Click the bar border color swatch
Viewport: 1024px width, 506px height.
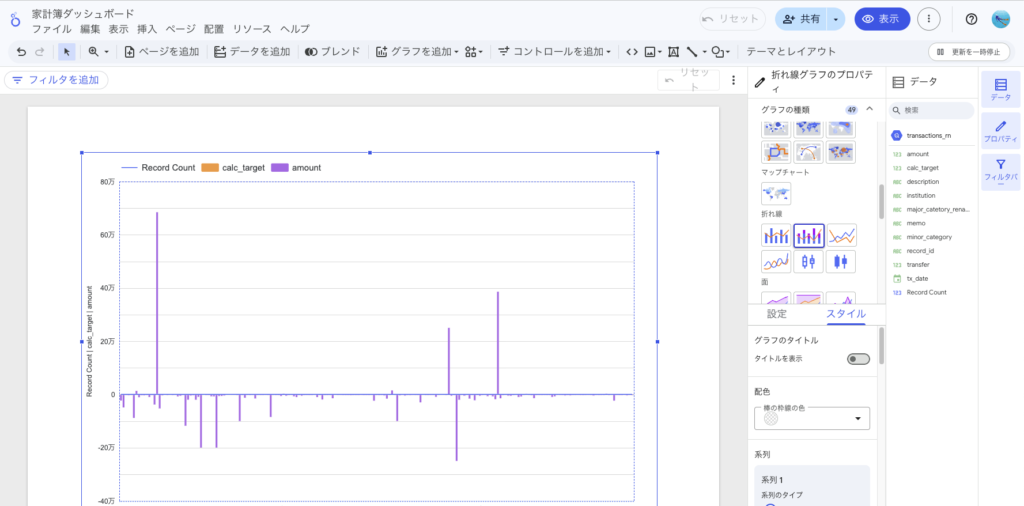click(771, 419)
